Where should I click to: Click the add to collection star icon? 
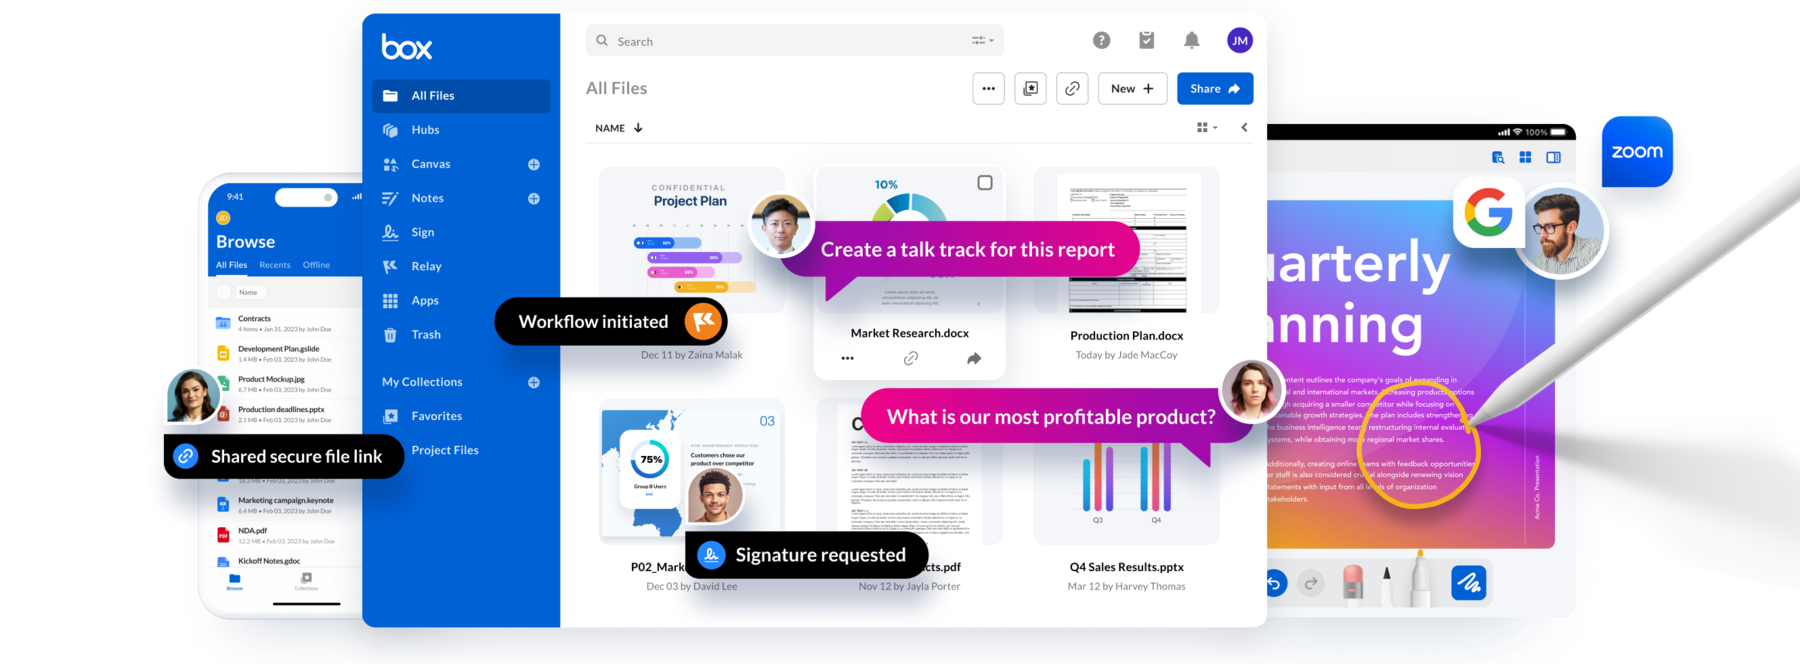[x=1030, y=89]
